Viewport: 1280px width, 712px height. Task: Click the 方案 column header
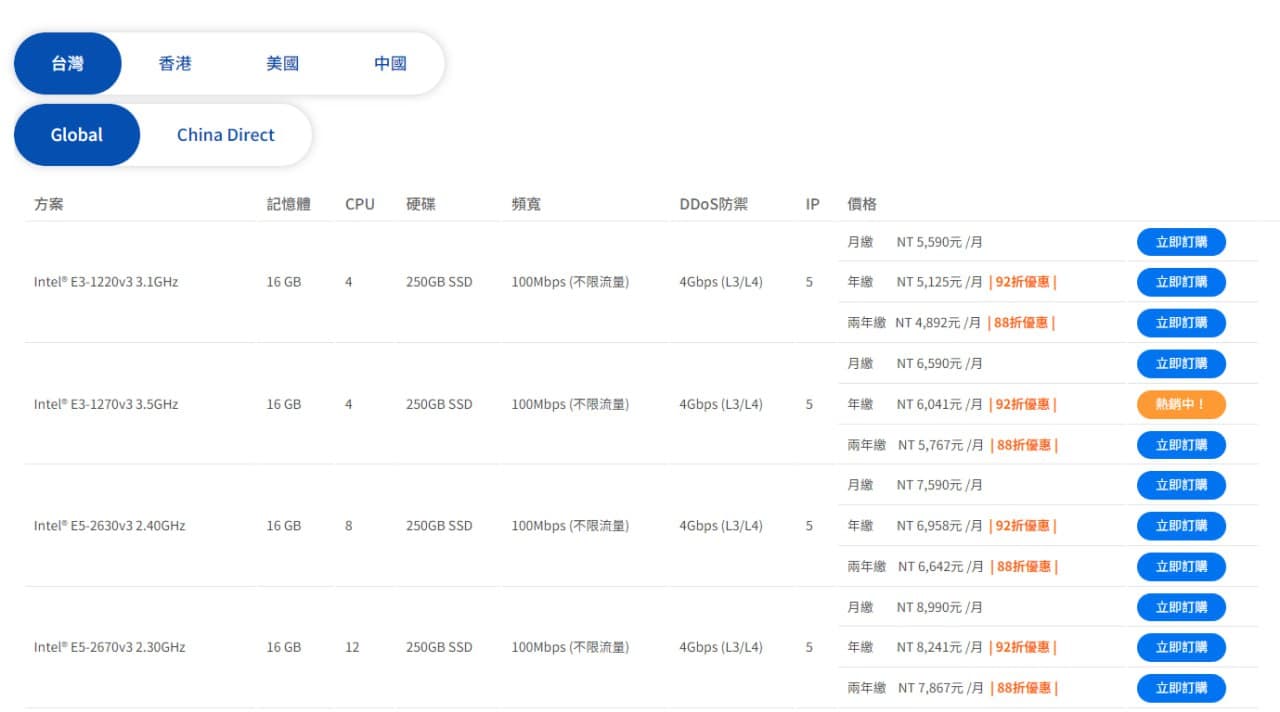(x=49, y=204)
